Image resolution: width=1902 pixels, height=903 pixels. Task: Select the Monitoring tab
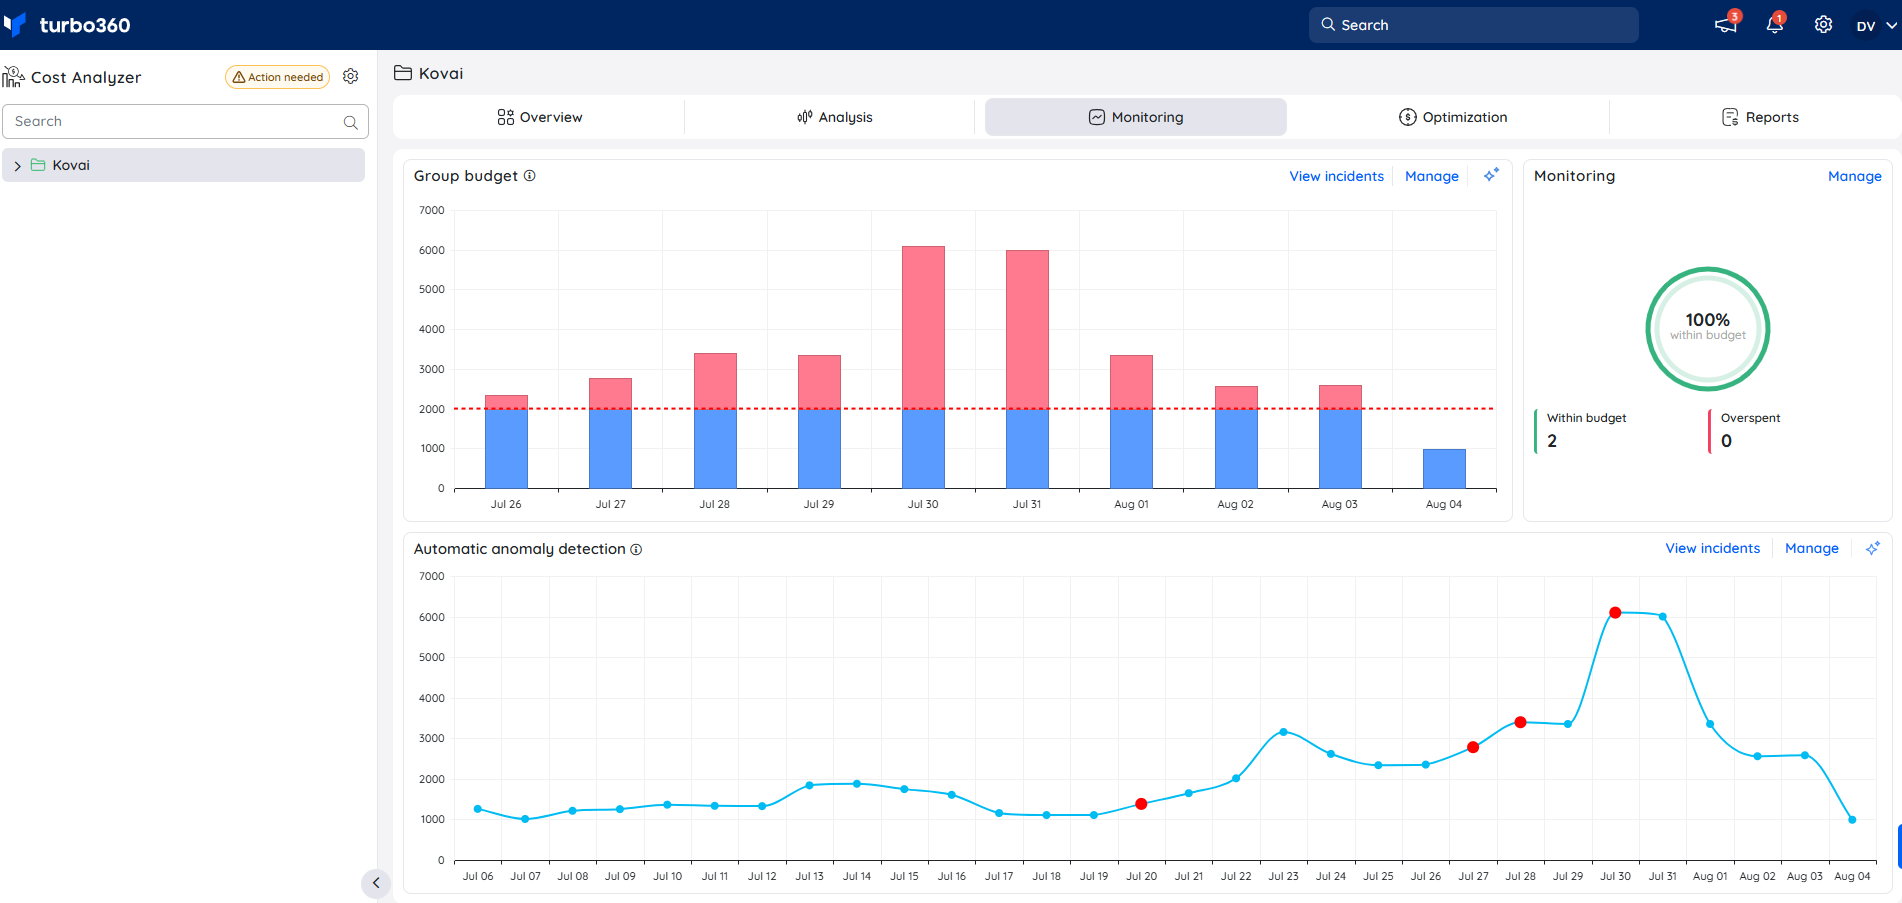click(1136, 117)
